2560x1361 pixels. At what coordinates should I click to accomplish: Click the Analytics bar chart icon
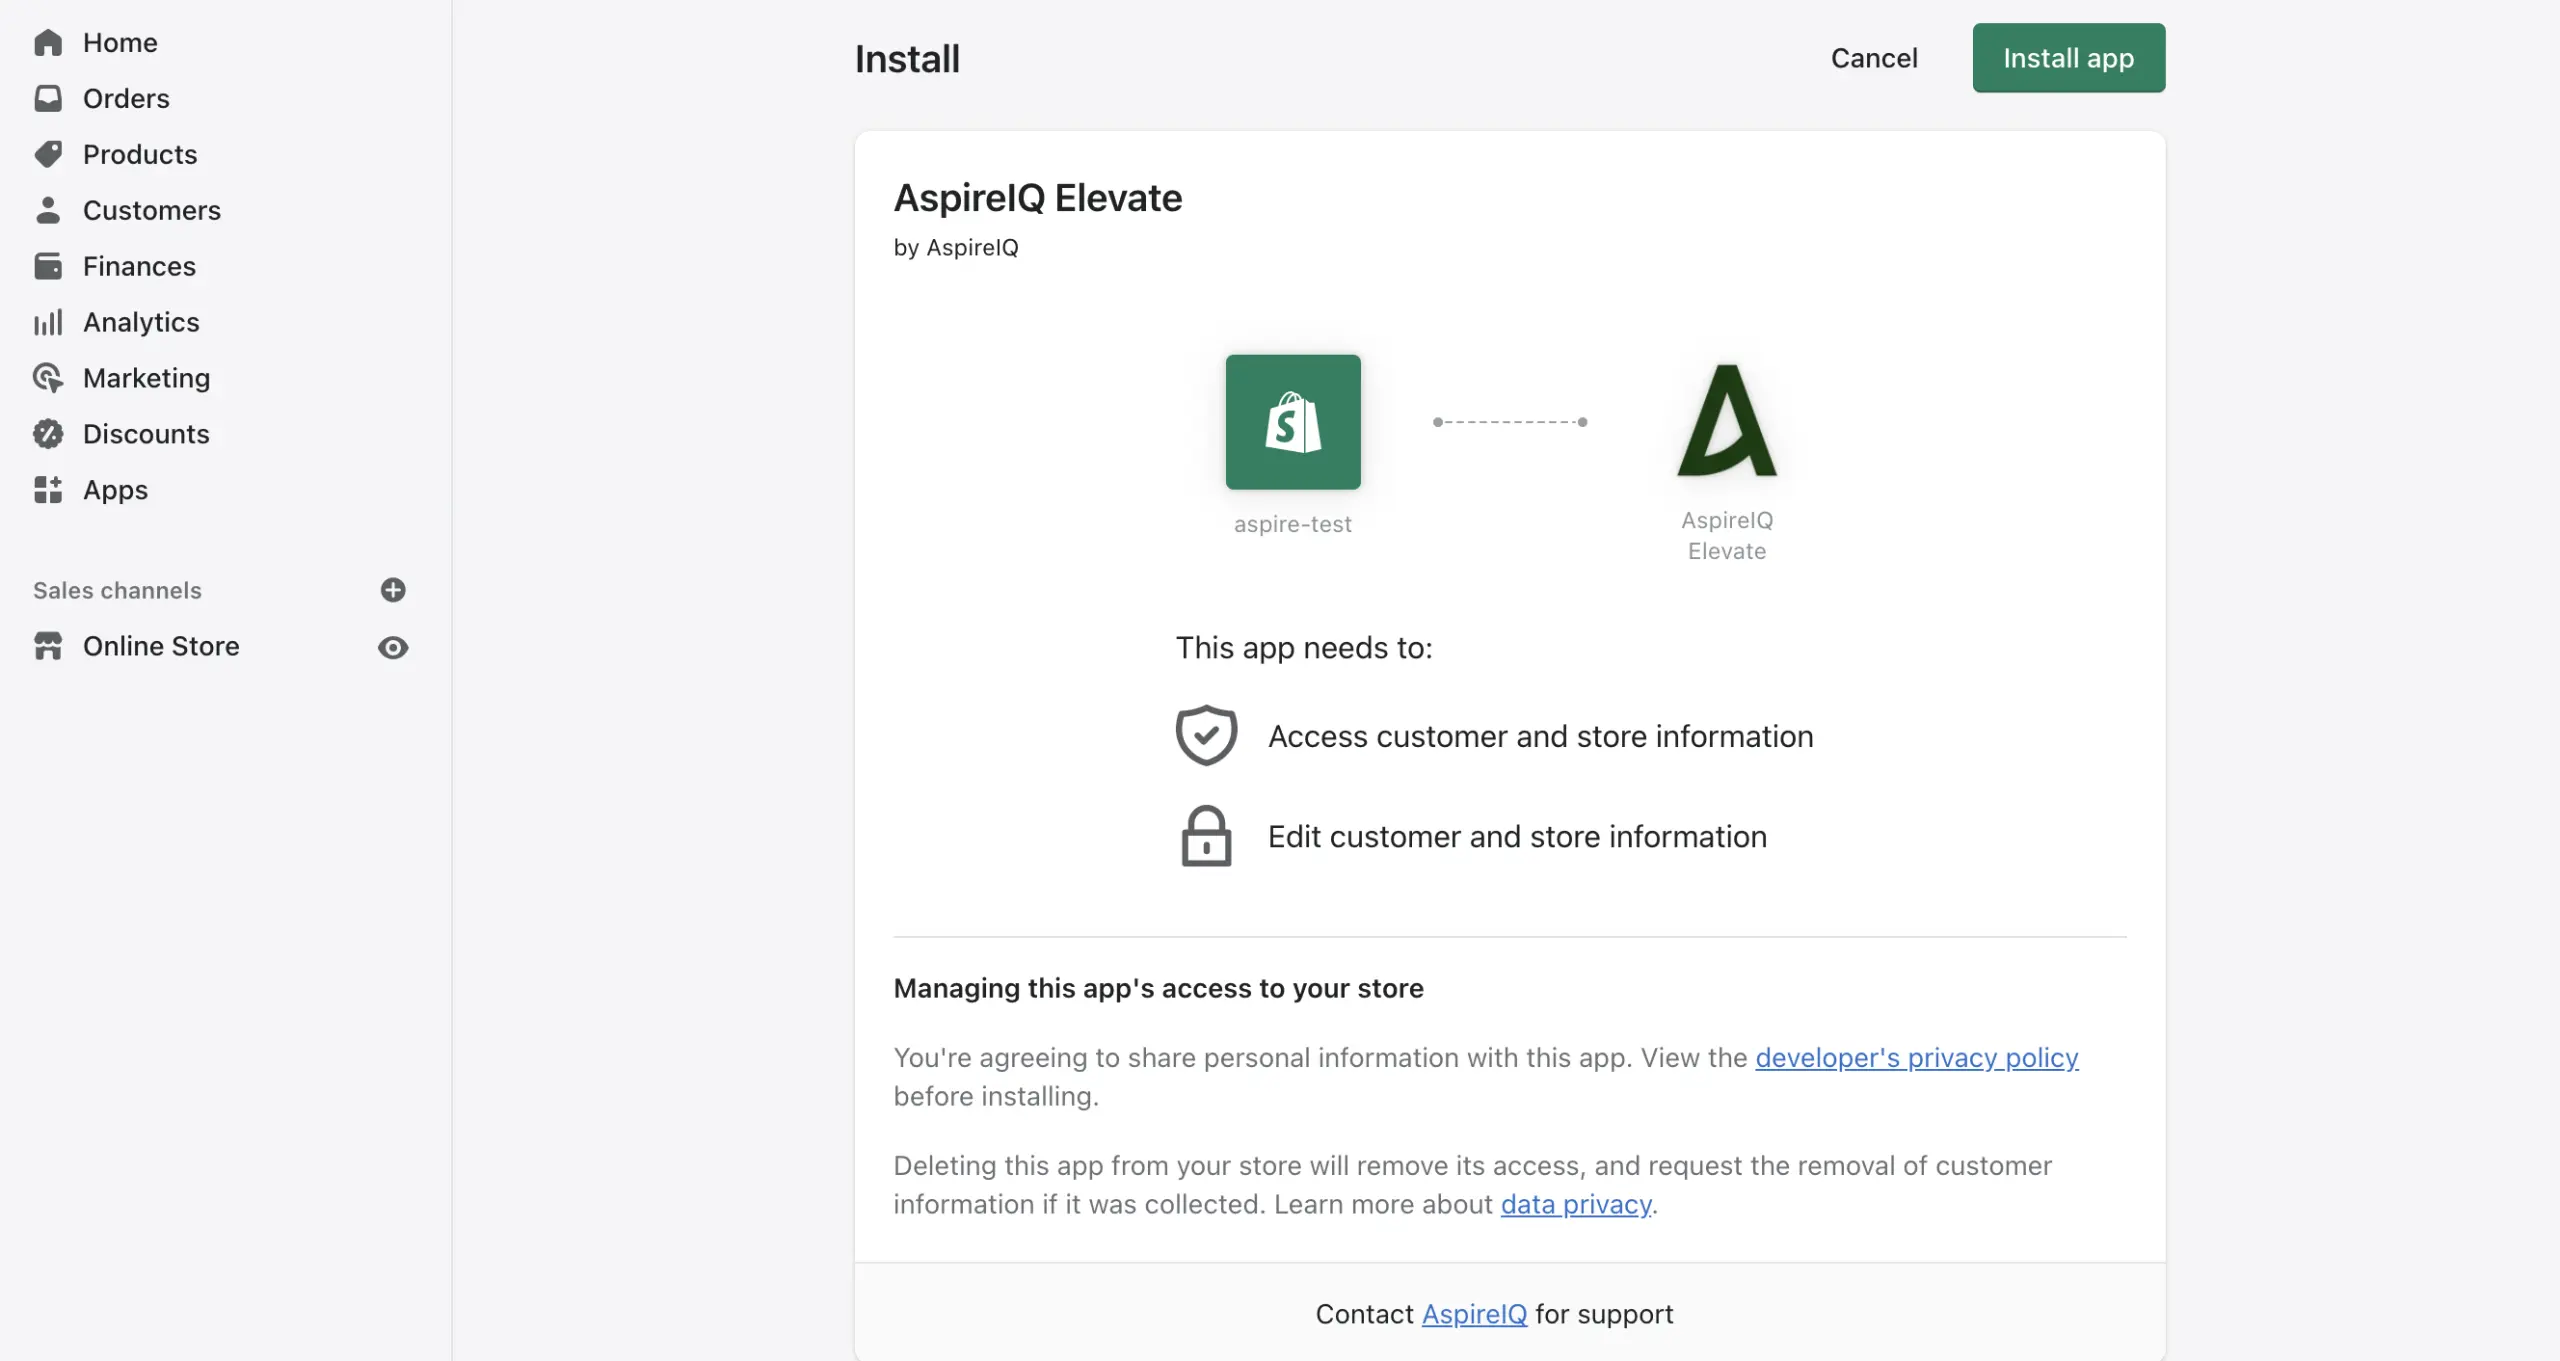[47, 322]
